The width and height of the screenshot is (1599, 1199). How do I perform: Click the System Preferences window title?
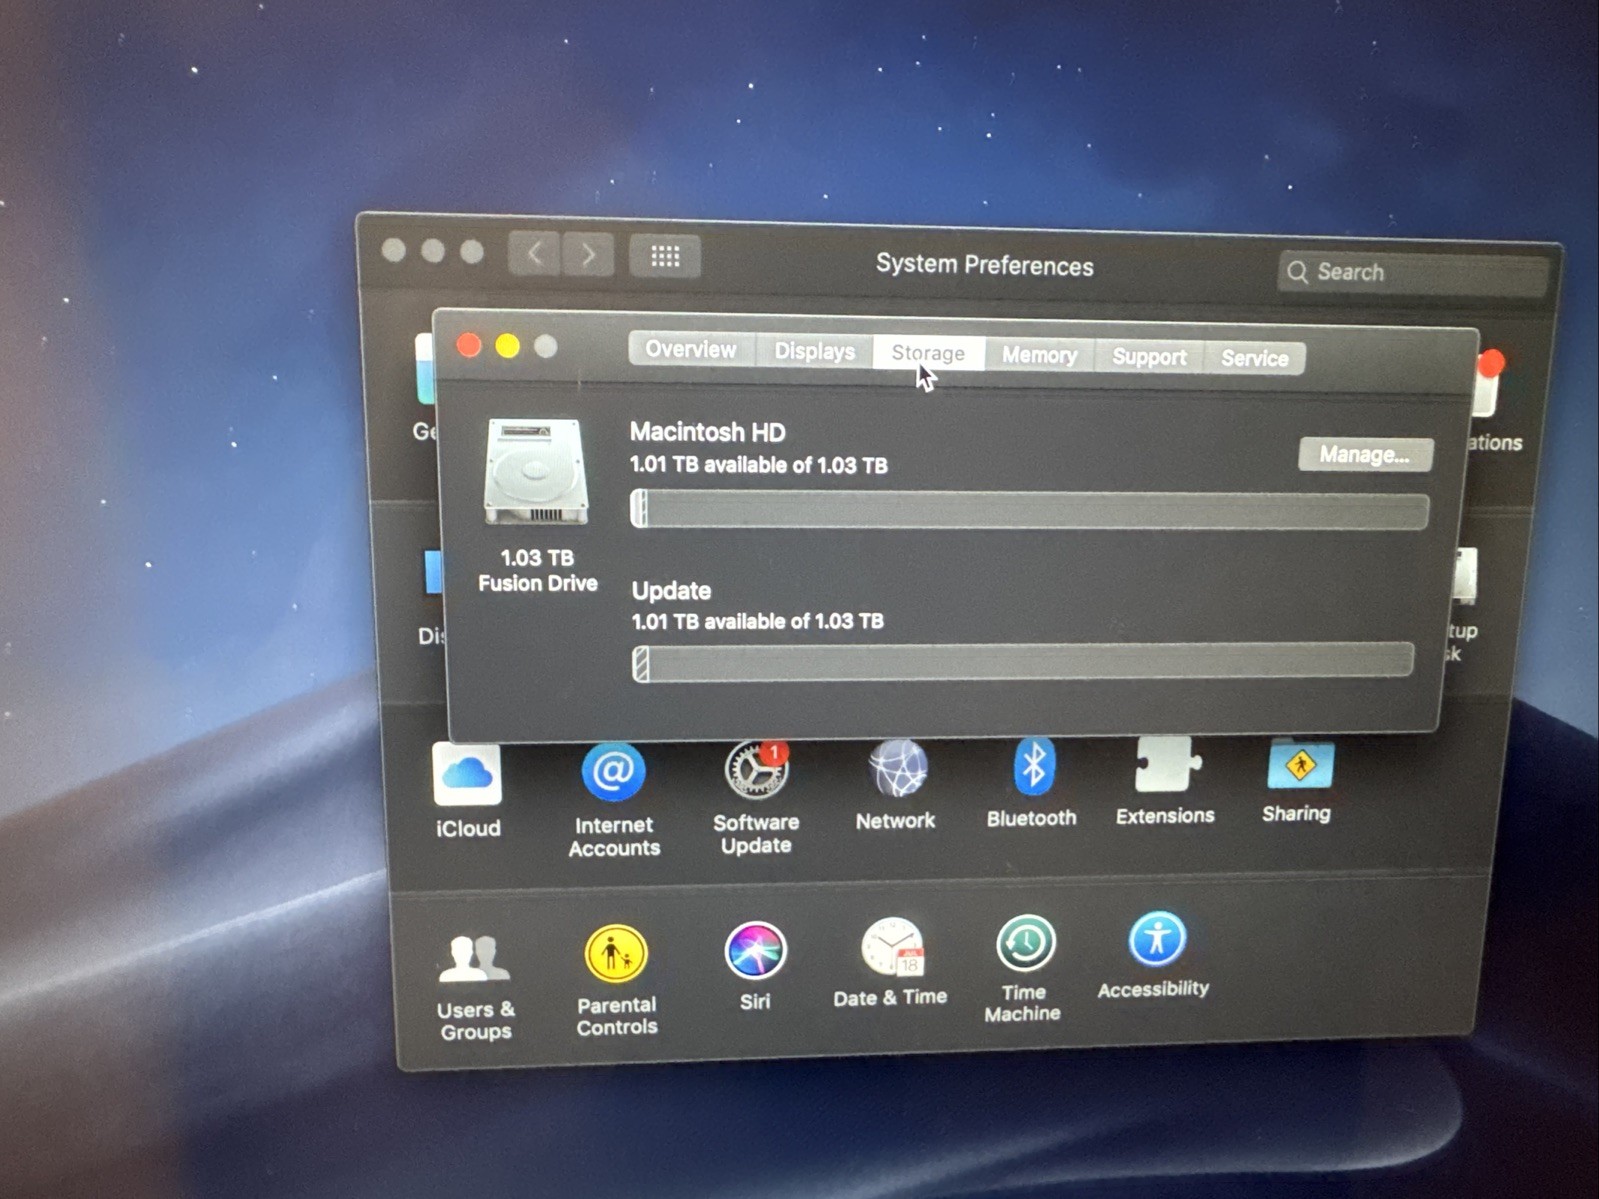click(985, 265)
